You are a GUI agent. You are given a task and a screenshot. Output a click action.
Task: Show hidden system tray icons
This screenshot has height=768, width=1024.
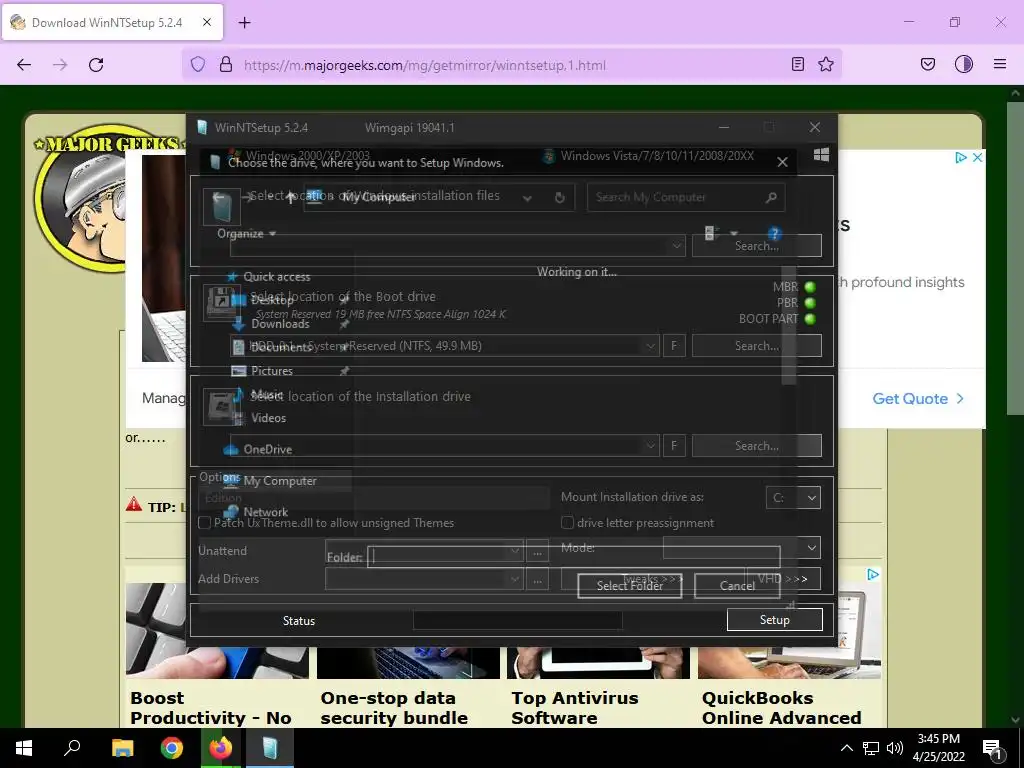click(x=846, y=748)
